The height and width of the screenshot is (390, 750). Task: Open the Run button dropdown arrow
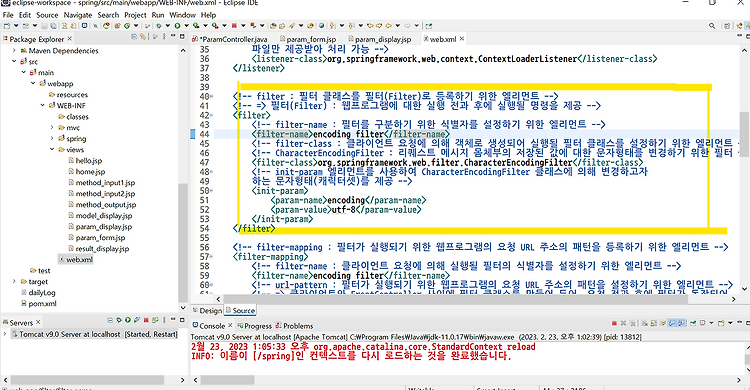coord(187,25)
